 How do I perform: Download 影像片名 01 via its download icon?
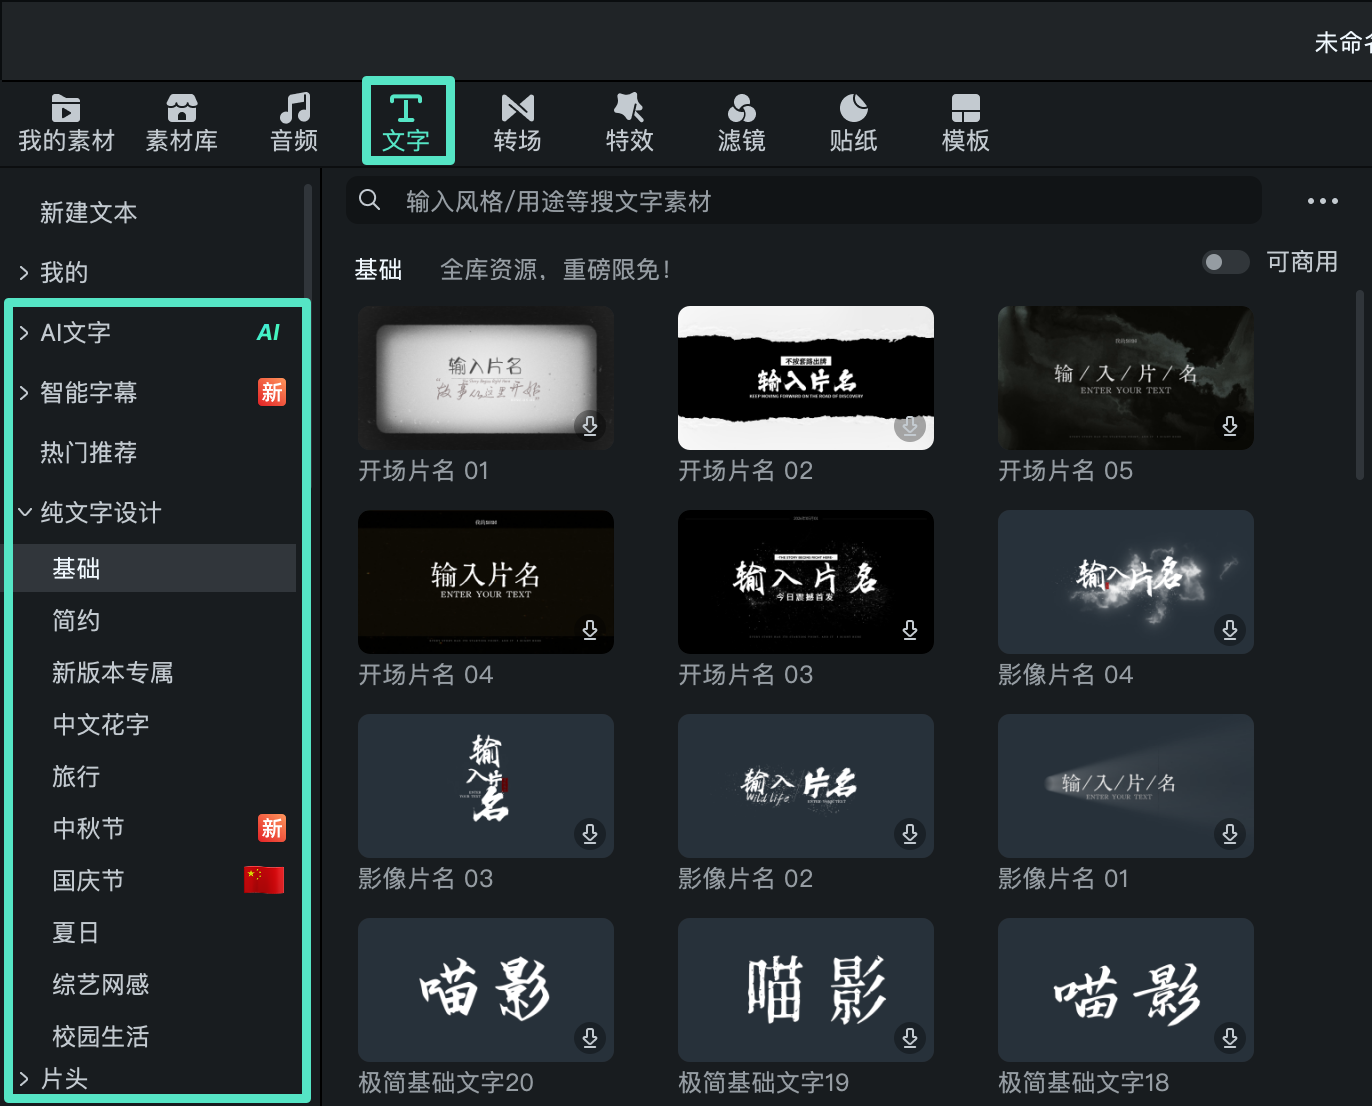coord(1230,834)
